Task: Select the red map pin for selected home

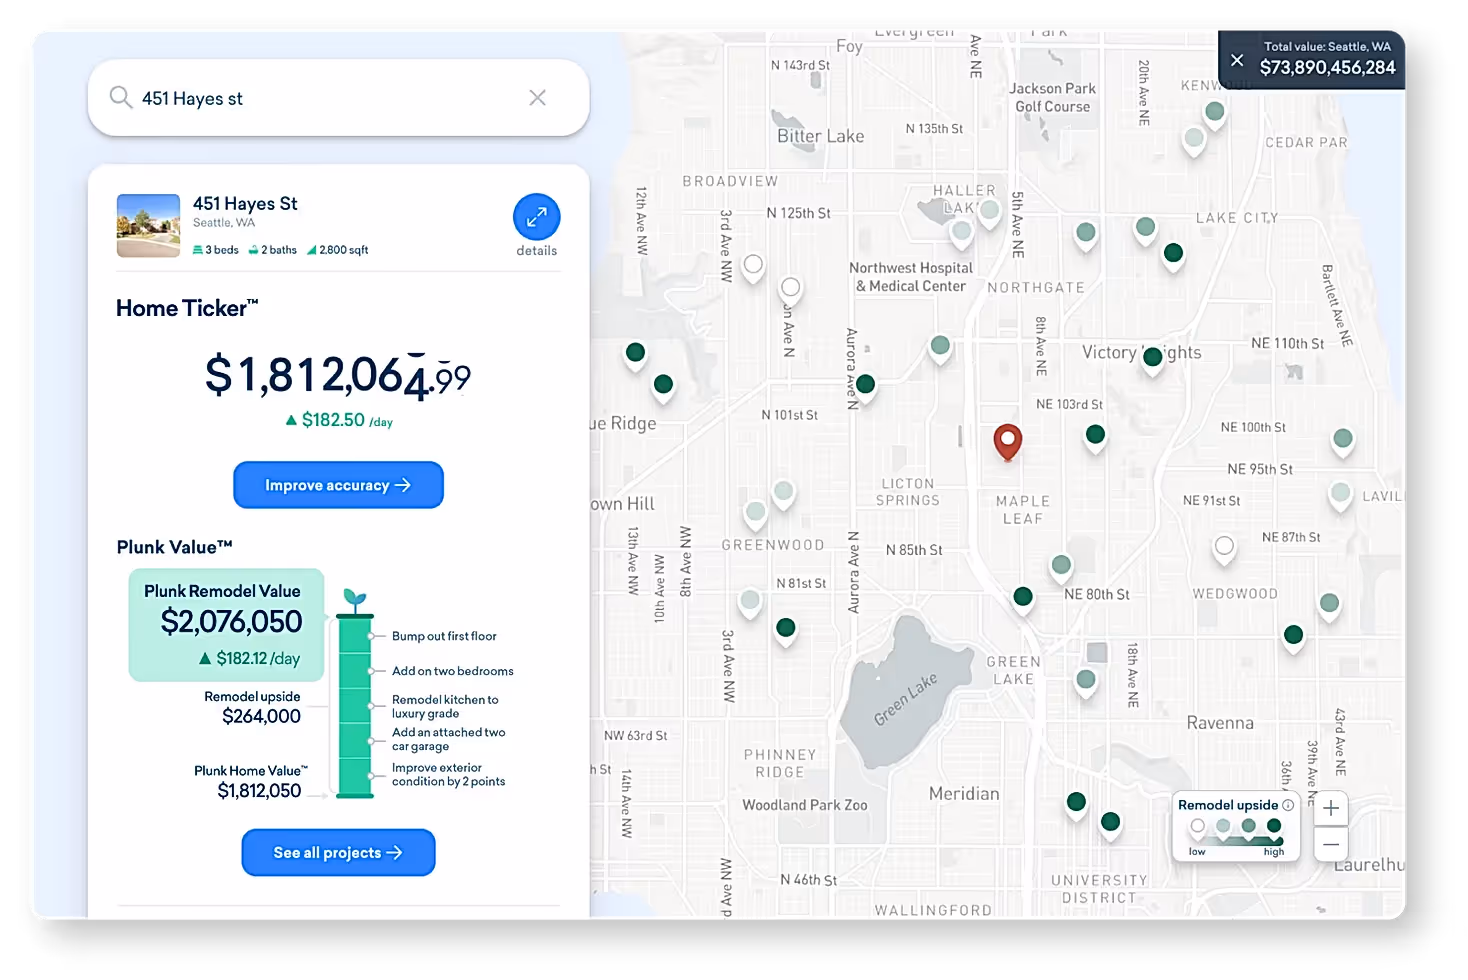Action: pyautogui.click(x=1007, y=441)
